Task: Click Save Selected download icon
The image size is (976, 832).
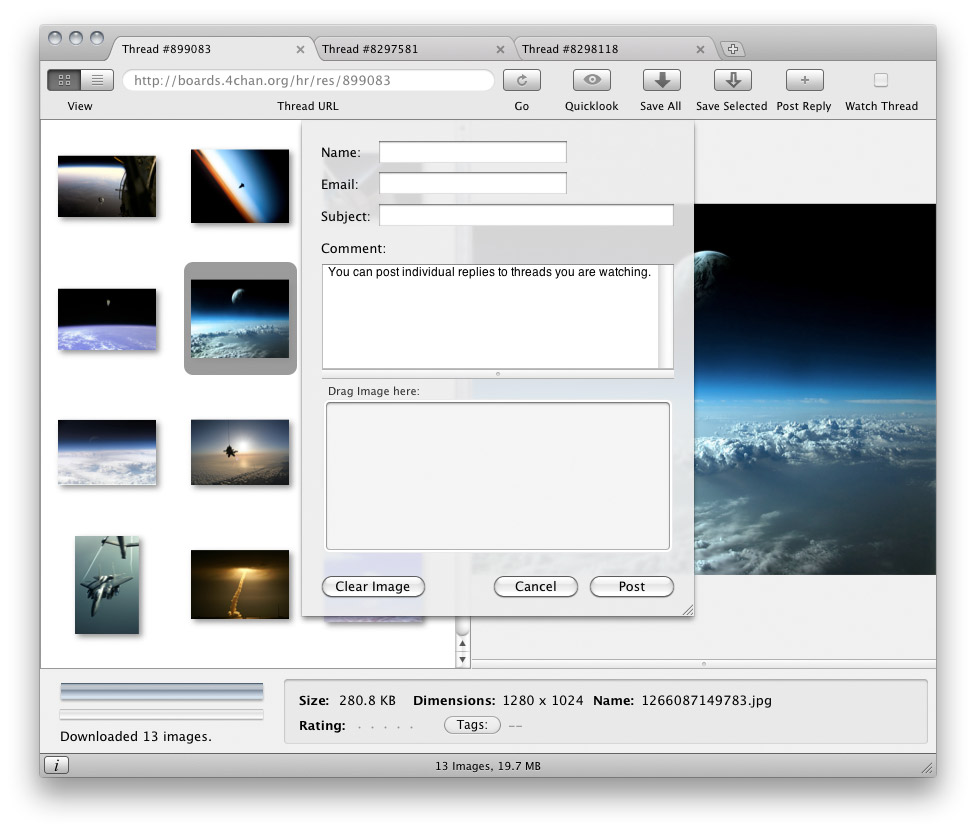Action: [733, 80]
